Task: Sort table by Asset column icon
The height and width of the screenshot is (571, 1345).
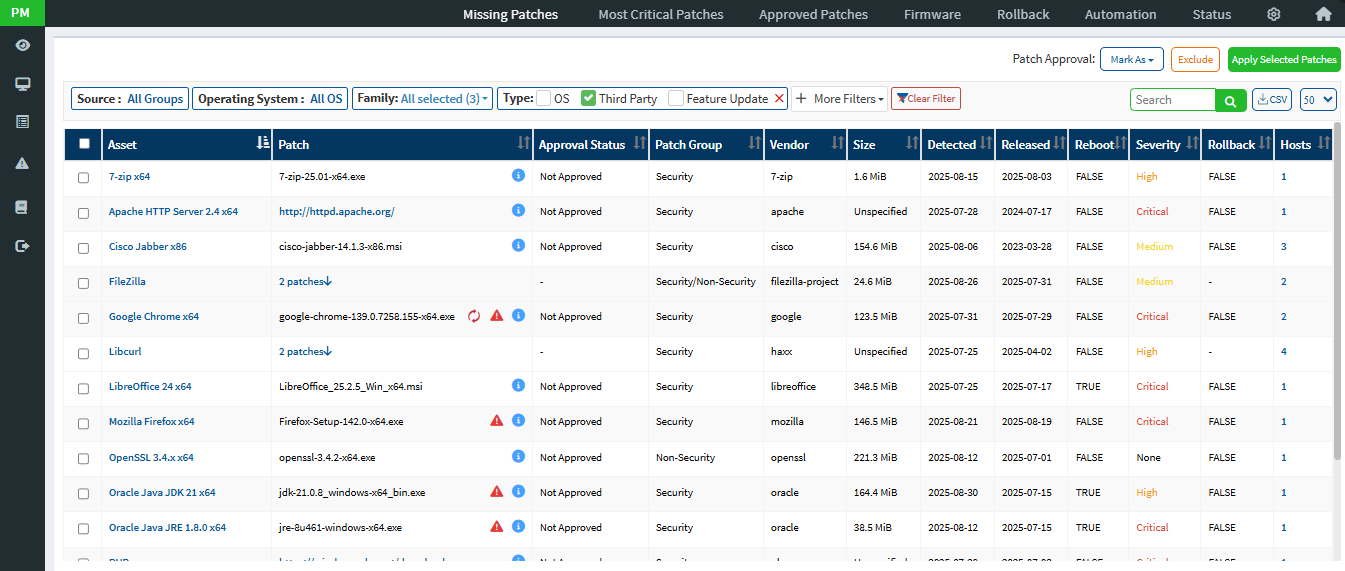Action: click(x=263, y=144)
